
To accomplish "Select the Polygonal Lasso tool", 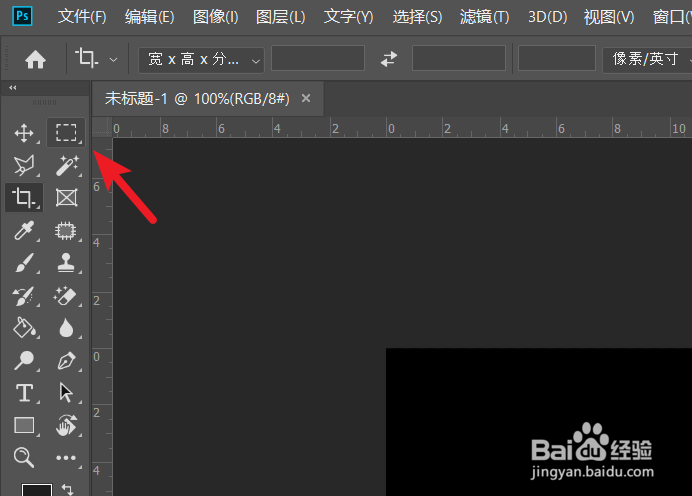I will (24, 165).
